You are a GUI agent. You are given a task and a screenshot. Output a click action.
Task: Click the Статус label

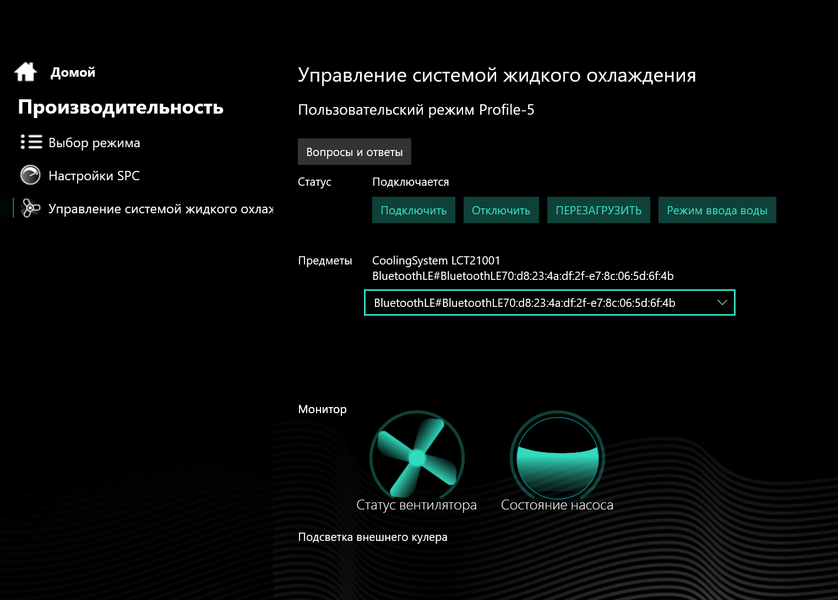coord(314,182)
